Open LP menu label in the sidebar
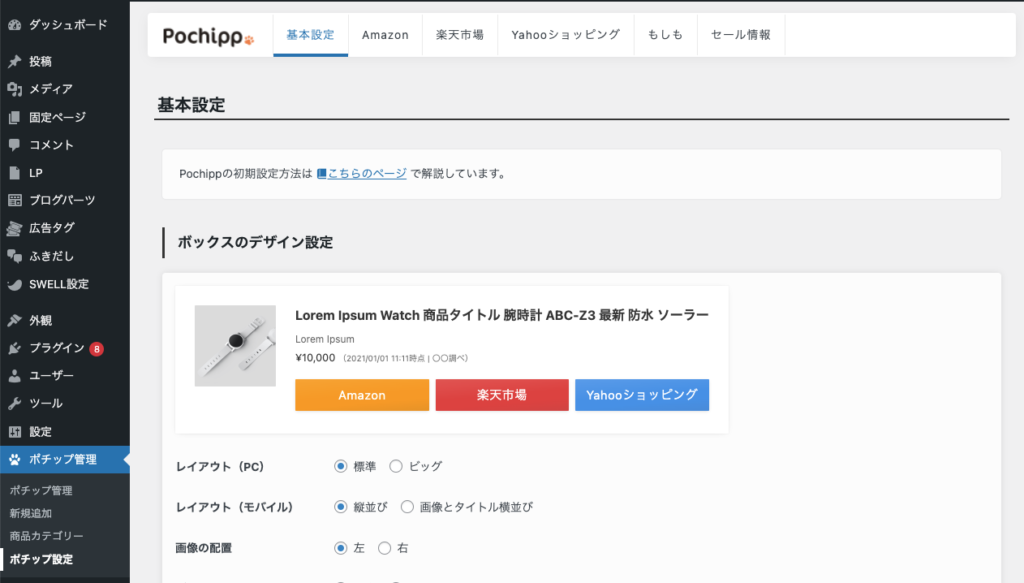This screenshot has height=583, width=1024. (36, 173)
